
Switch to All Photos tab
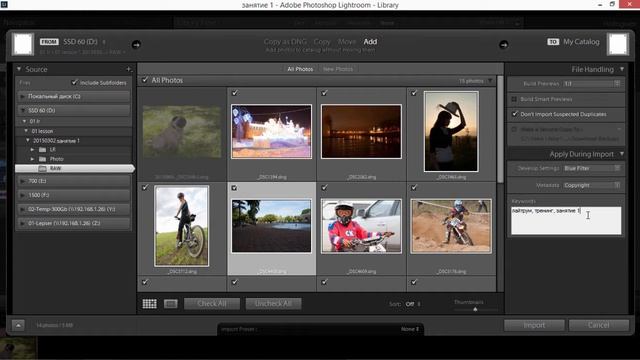coord(300,69)
